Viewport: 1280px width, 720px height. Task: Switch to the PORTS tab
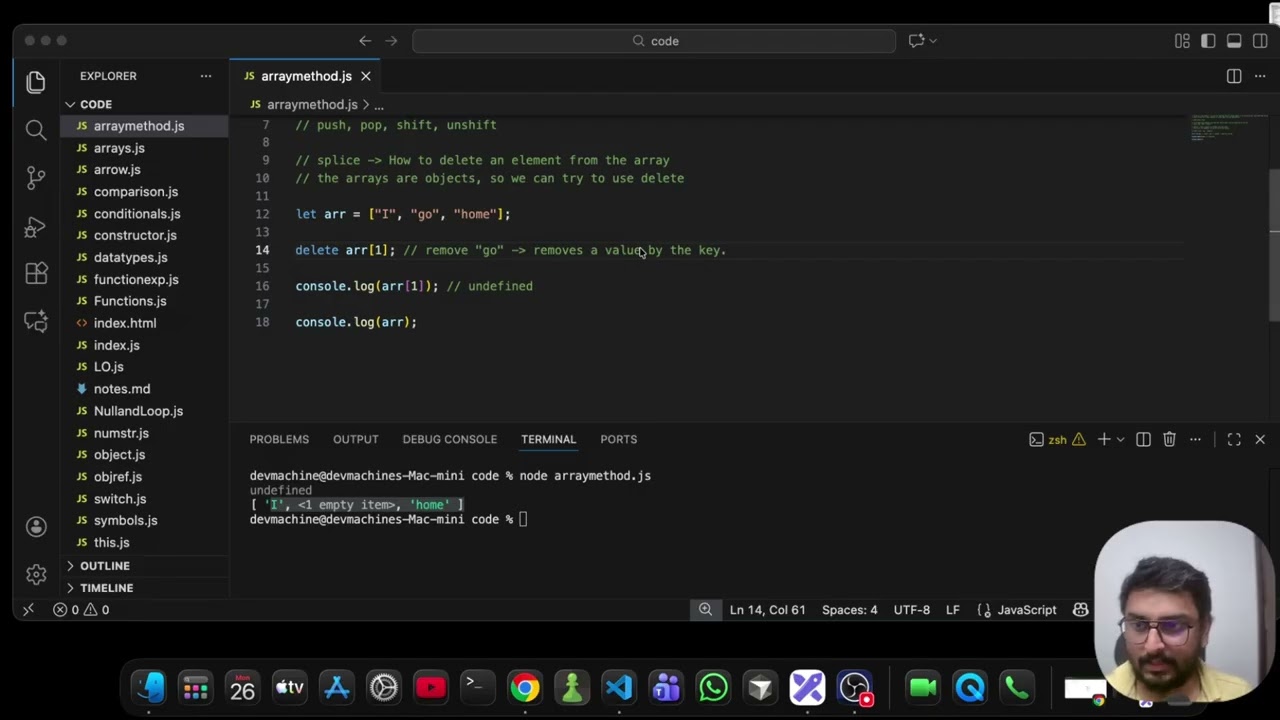point(618,439)
